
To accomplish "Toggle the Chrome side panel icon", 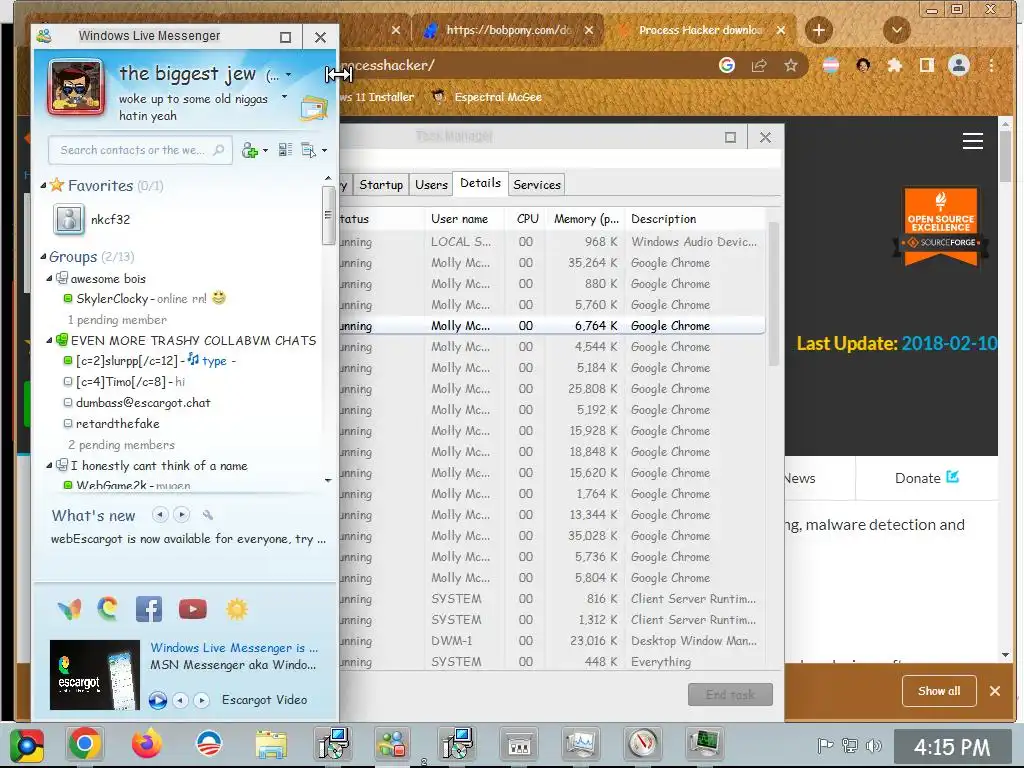I will tap(927, 65).
